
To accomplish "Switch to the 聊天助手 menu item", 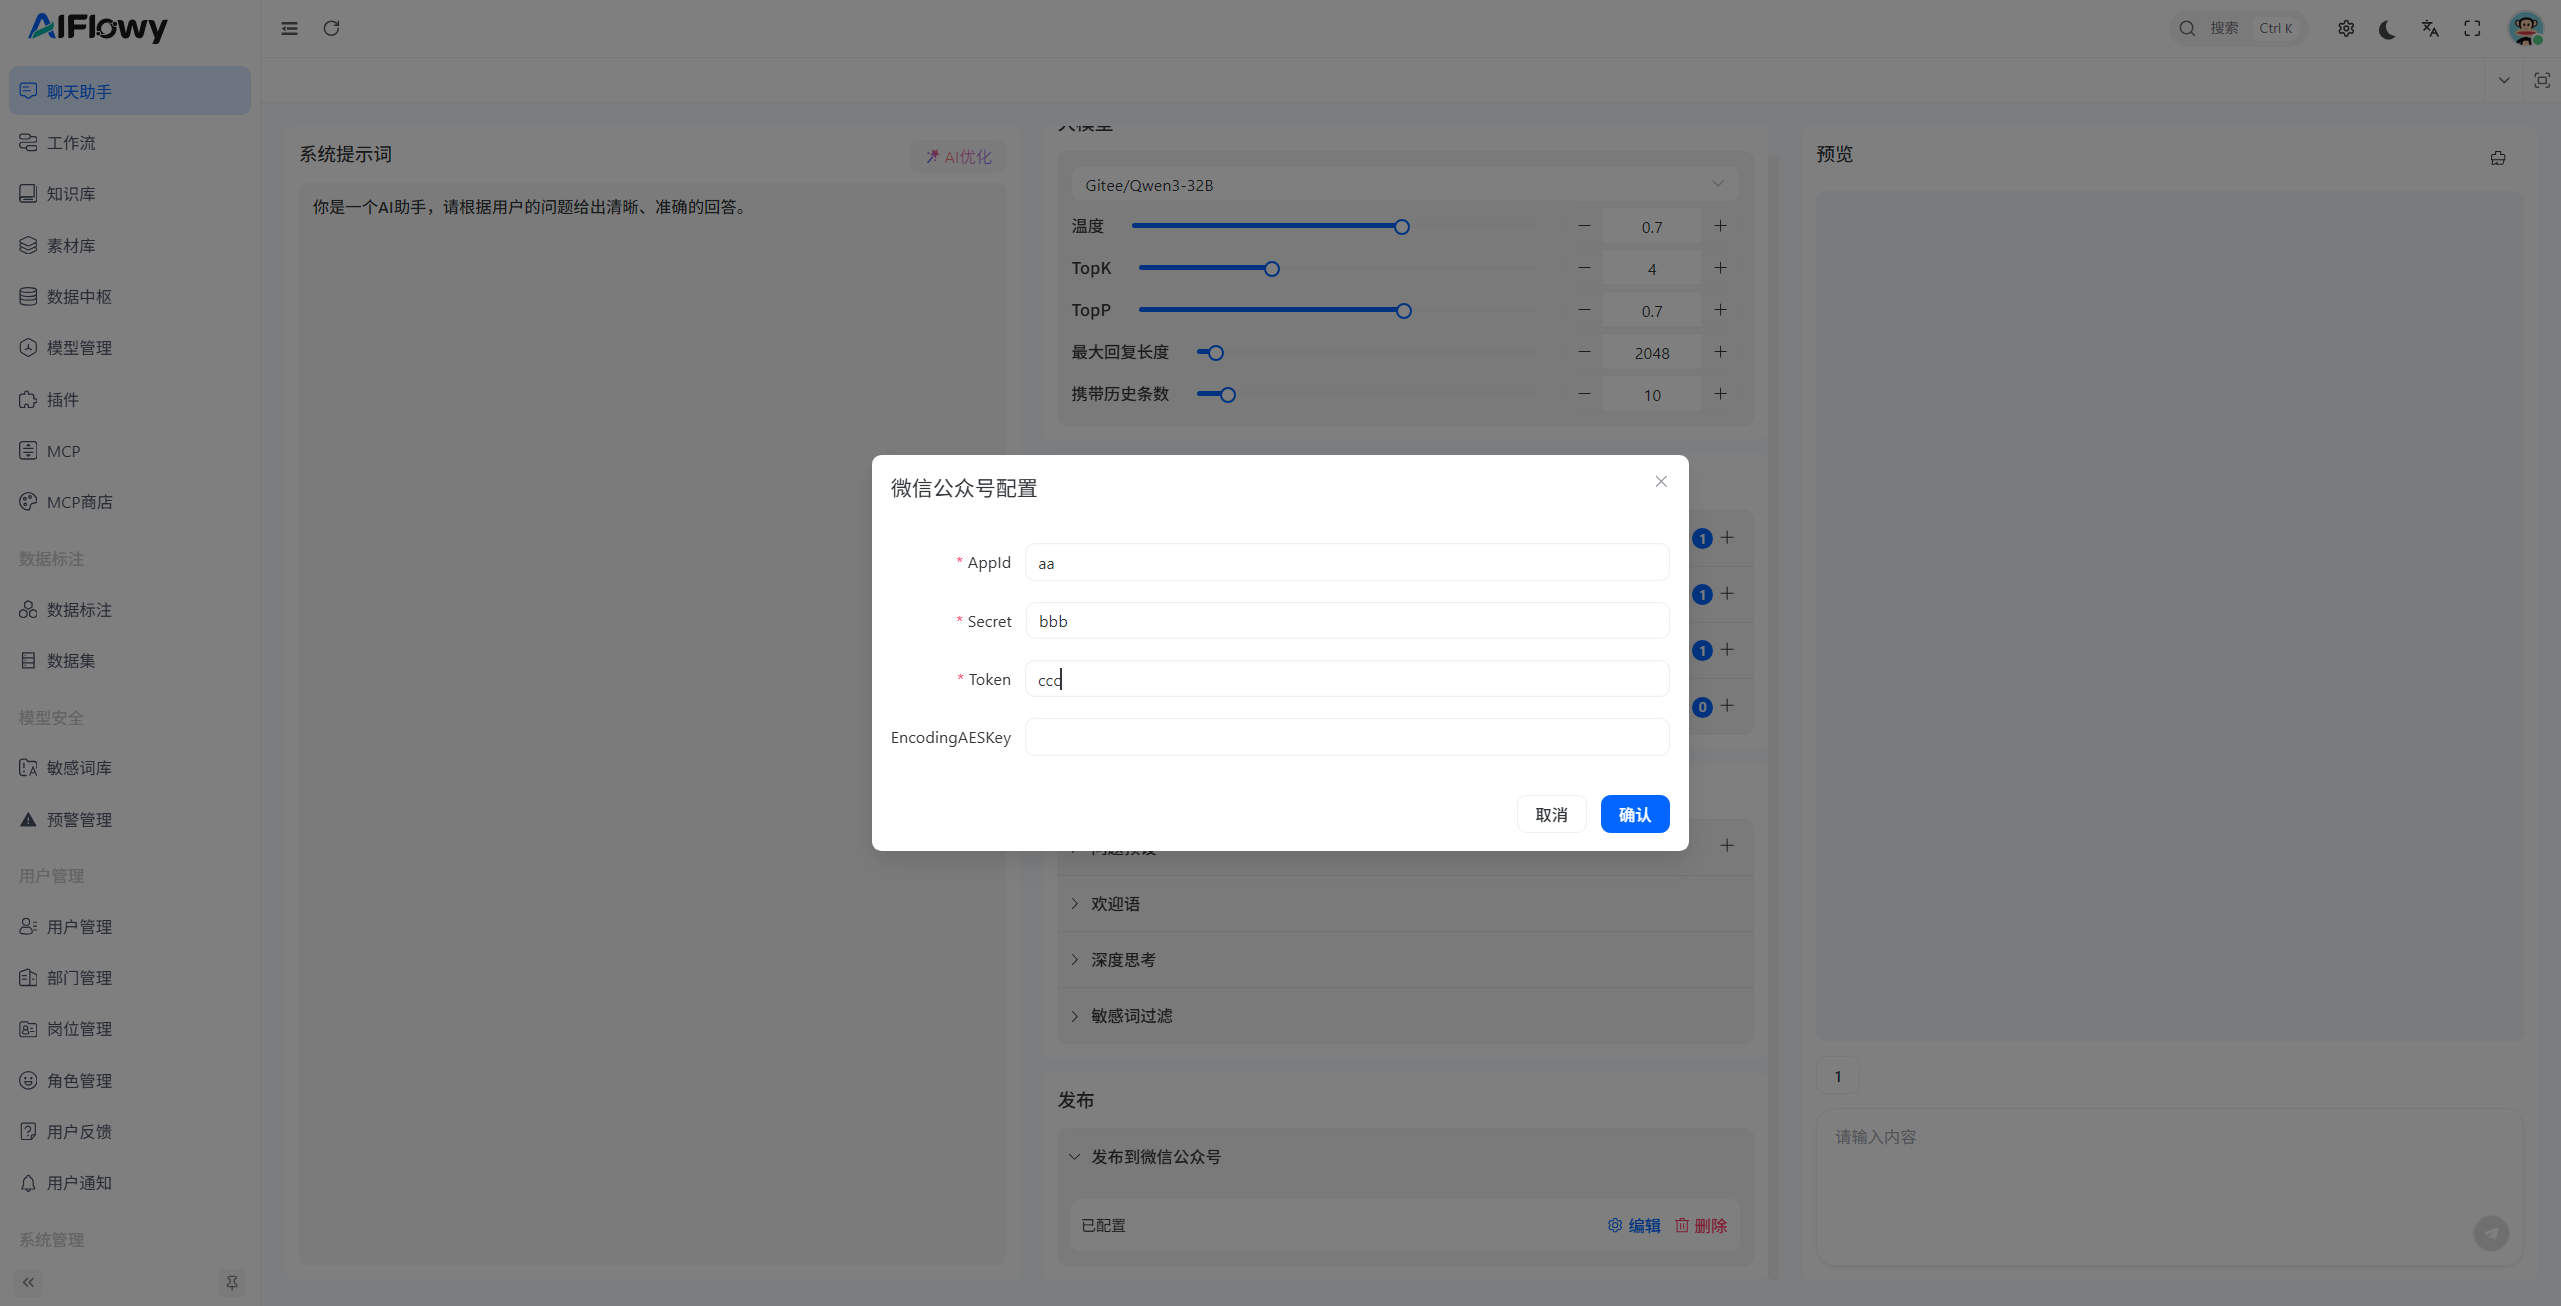I will pyautogui.click(x=76, y=91).
